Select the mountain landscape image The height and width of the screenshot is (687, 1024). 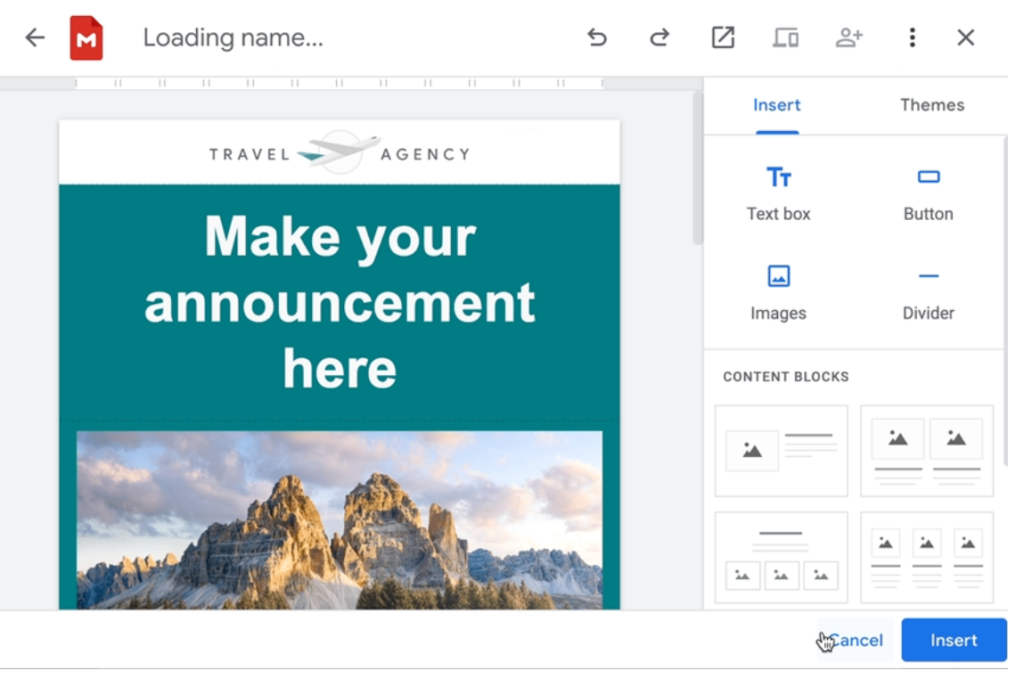(340, 520)
